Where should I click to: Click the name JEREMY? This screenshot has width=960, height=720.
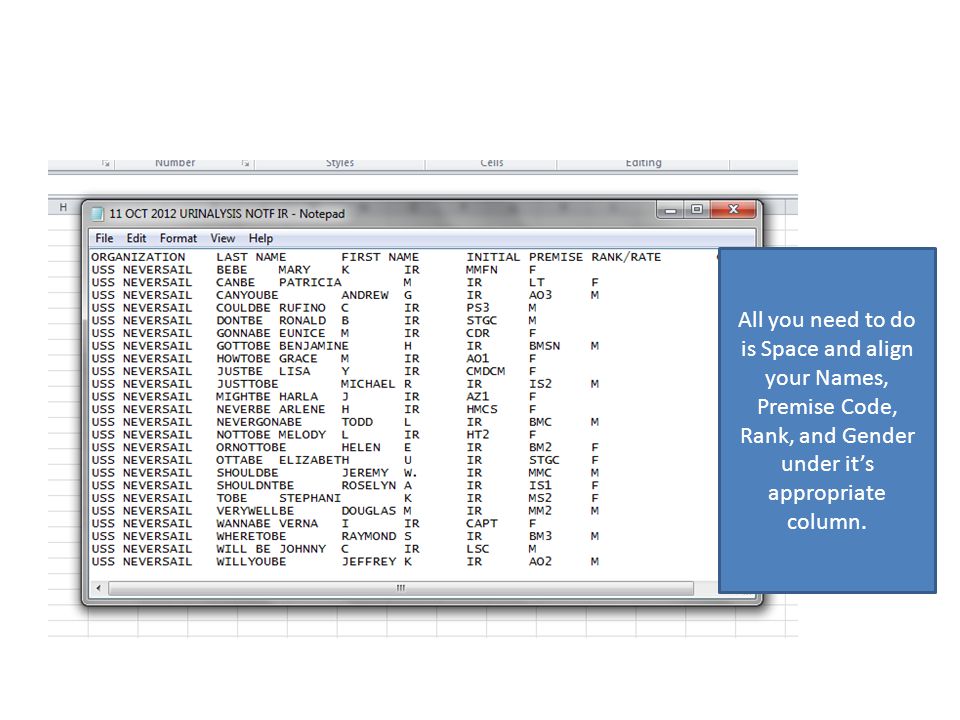point(365,473)
